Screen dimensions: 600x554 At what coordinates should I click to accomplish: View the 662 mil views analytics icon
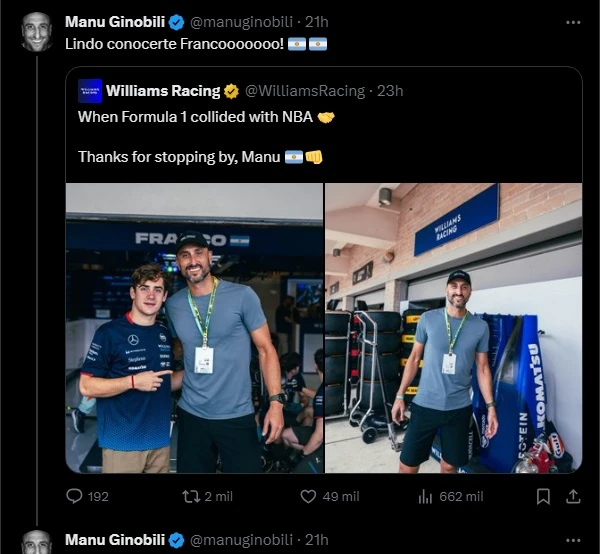424,496
